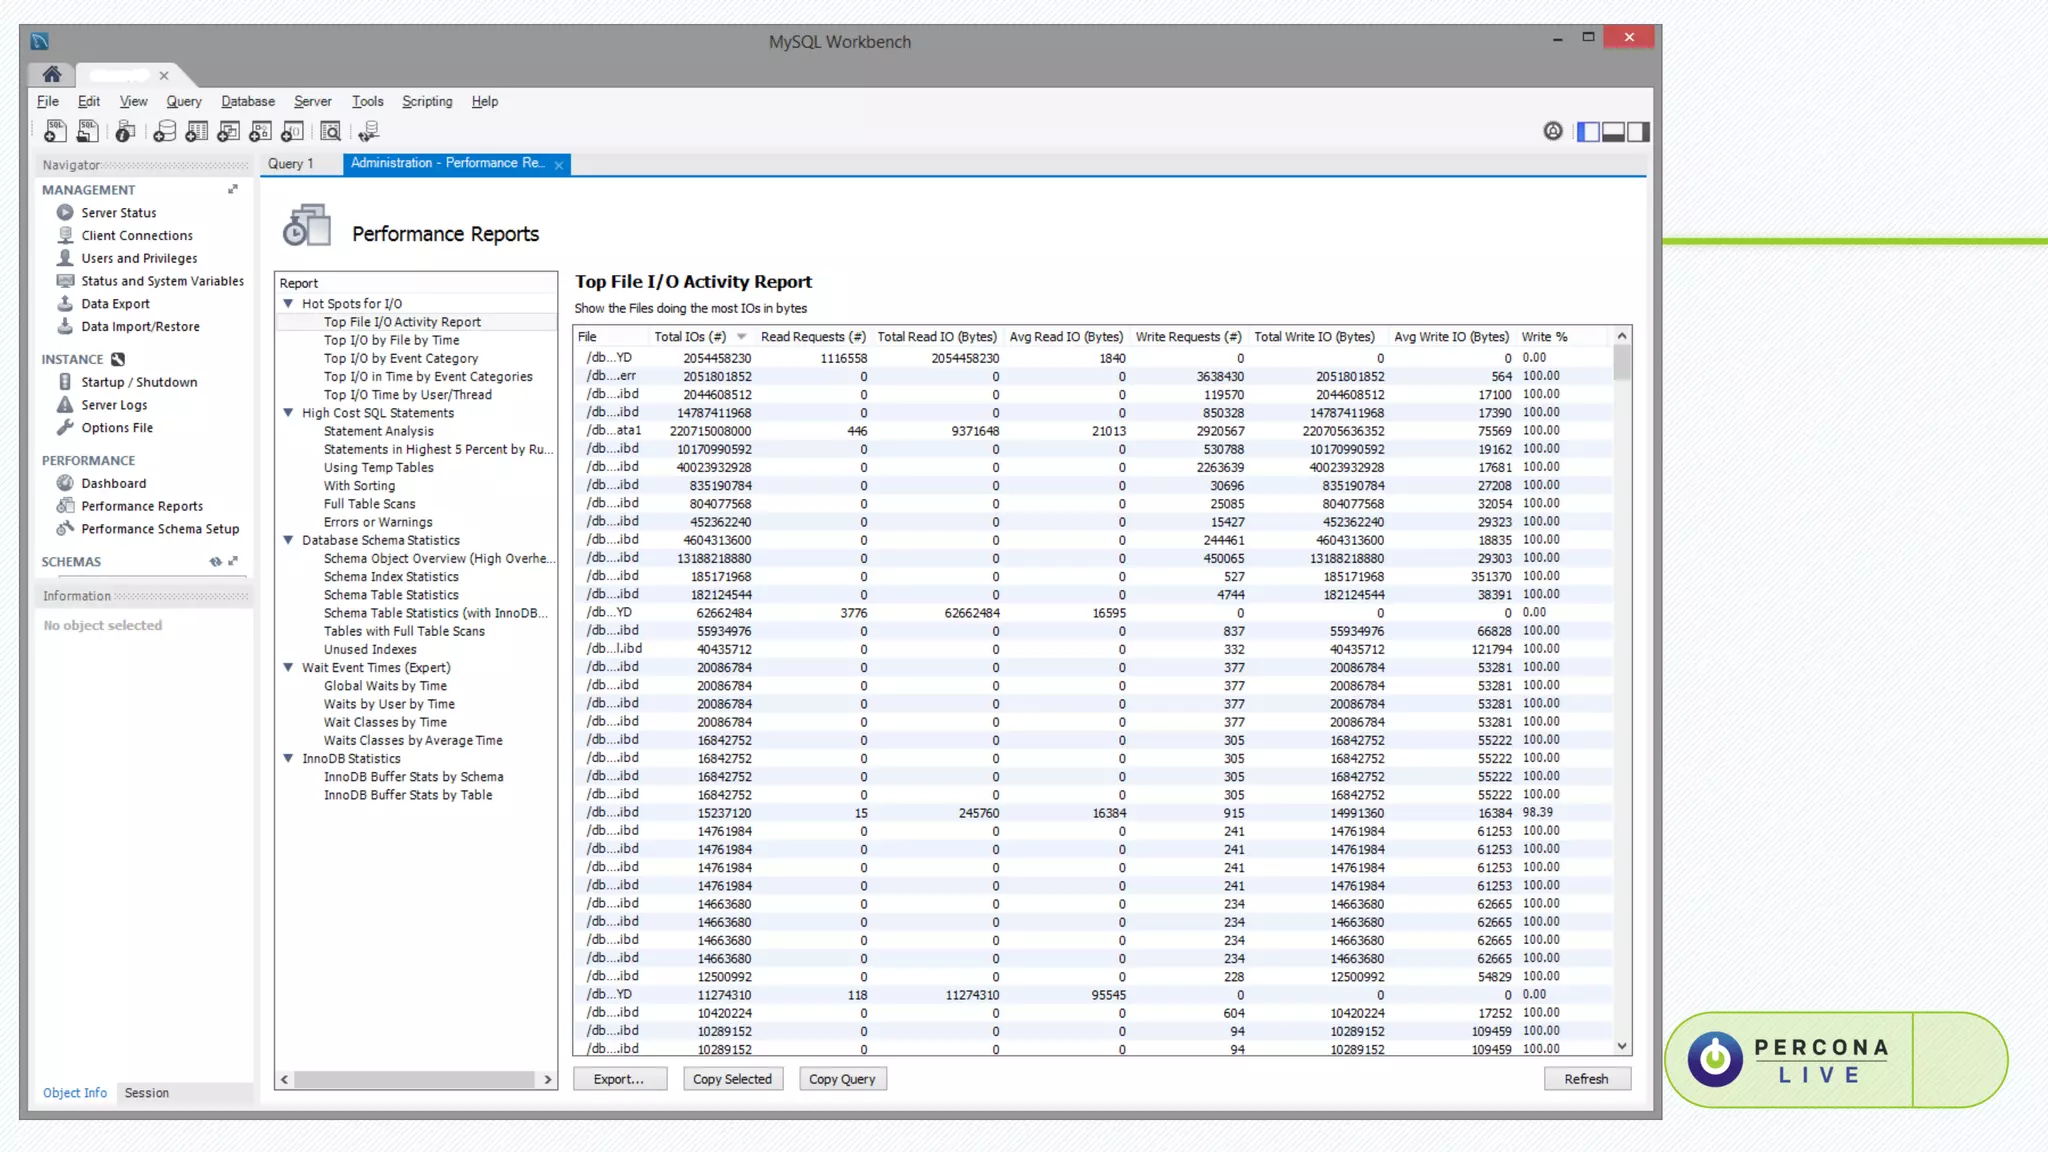
Task: Open the Scripting menu
Action: pyautogui.click(x=427, y=101)
